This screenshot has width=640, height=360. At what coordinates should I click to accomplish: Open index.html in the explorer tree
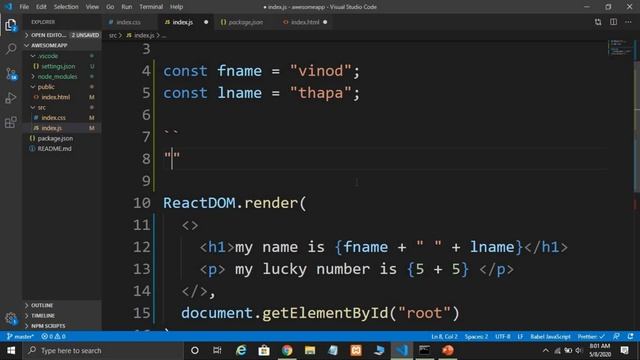[62, 97]
